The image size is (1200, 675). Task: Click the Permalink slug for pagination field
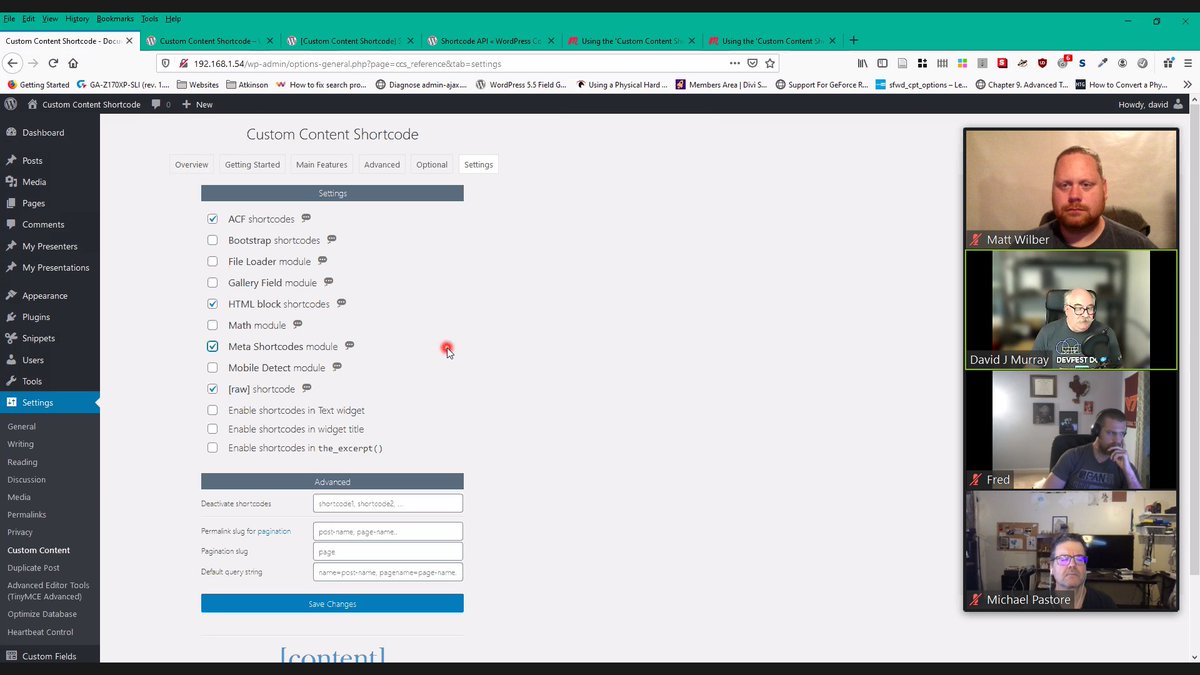(x=388, y=531)
